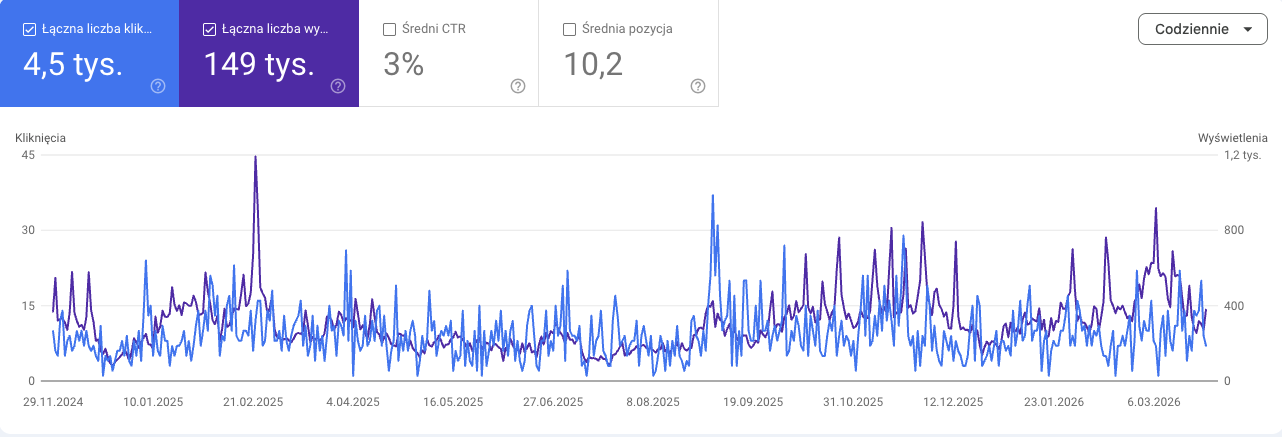The width and height of the screenshot is (1282, 437).
Task: Click the highest blue clicks peak
Action: 713,196
